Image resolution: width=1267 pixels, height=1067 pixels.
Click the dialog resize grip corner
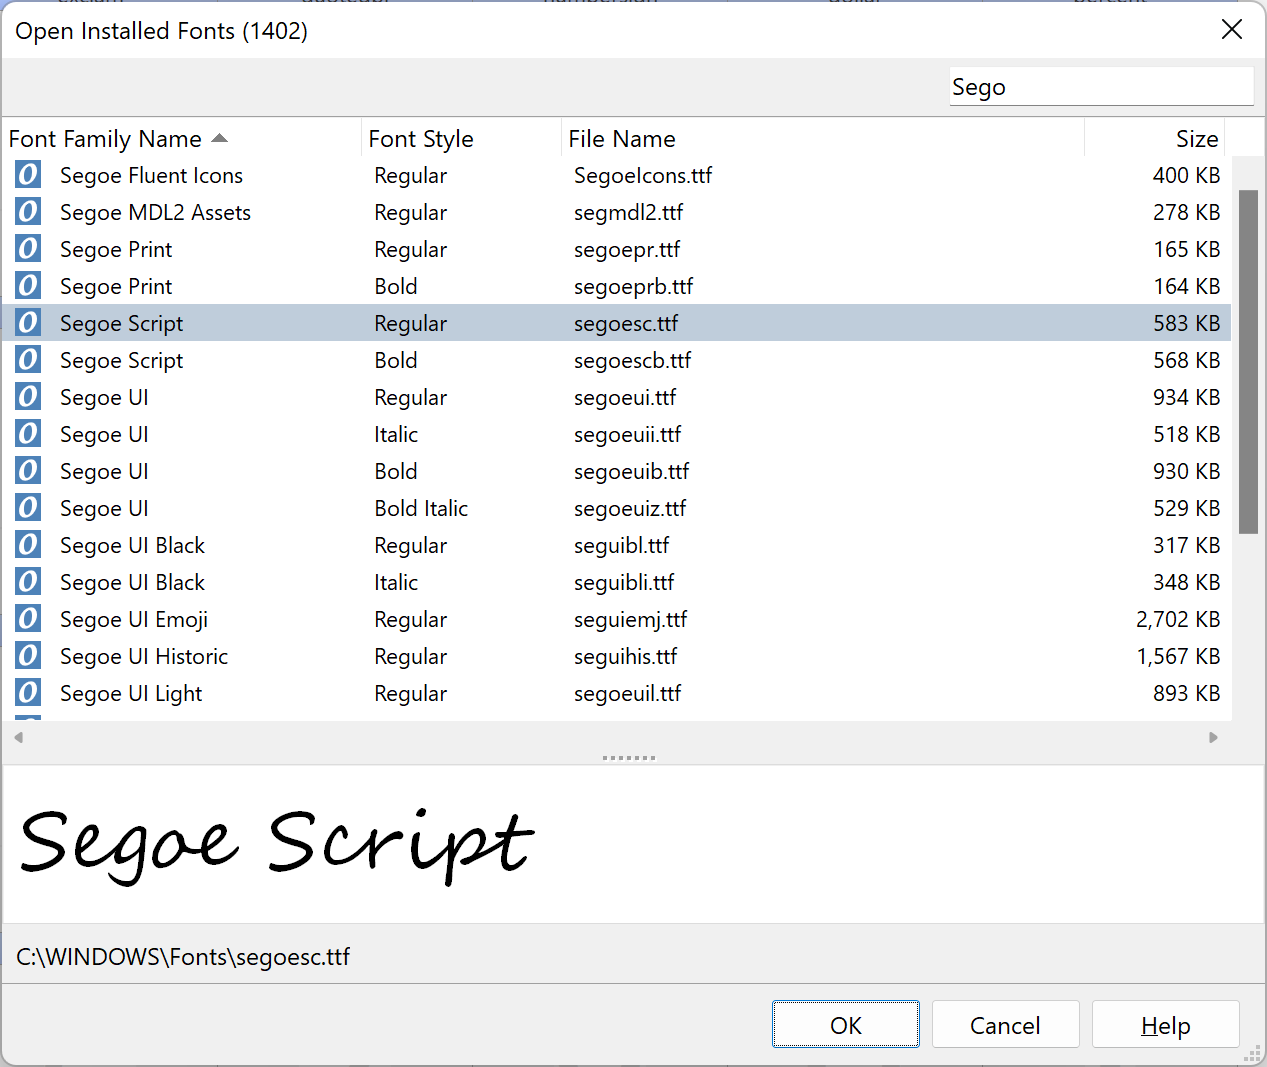(x=1253, y=1053)
